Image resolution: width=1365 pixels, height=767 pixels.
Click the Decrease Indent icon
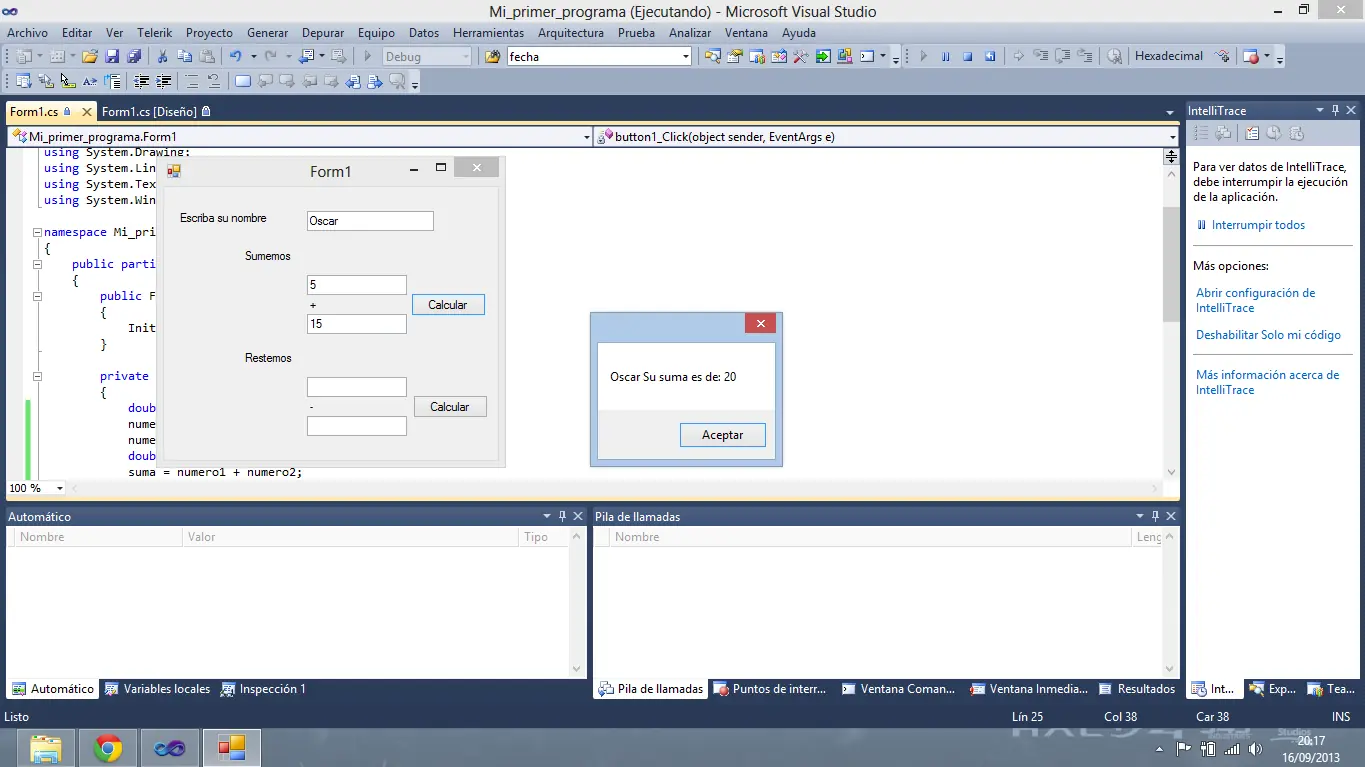click(142, 82)
